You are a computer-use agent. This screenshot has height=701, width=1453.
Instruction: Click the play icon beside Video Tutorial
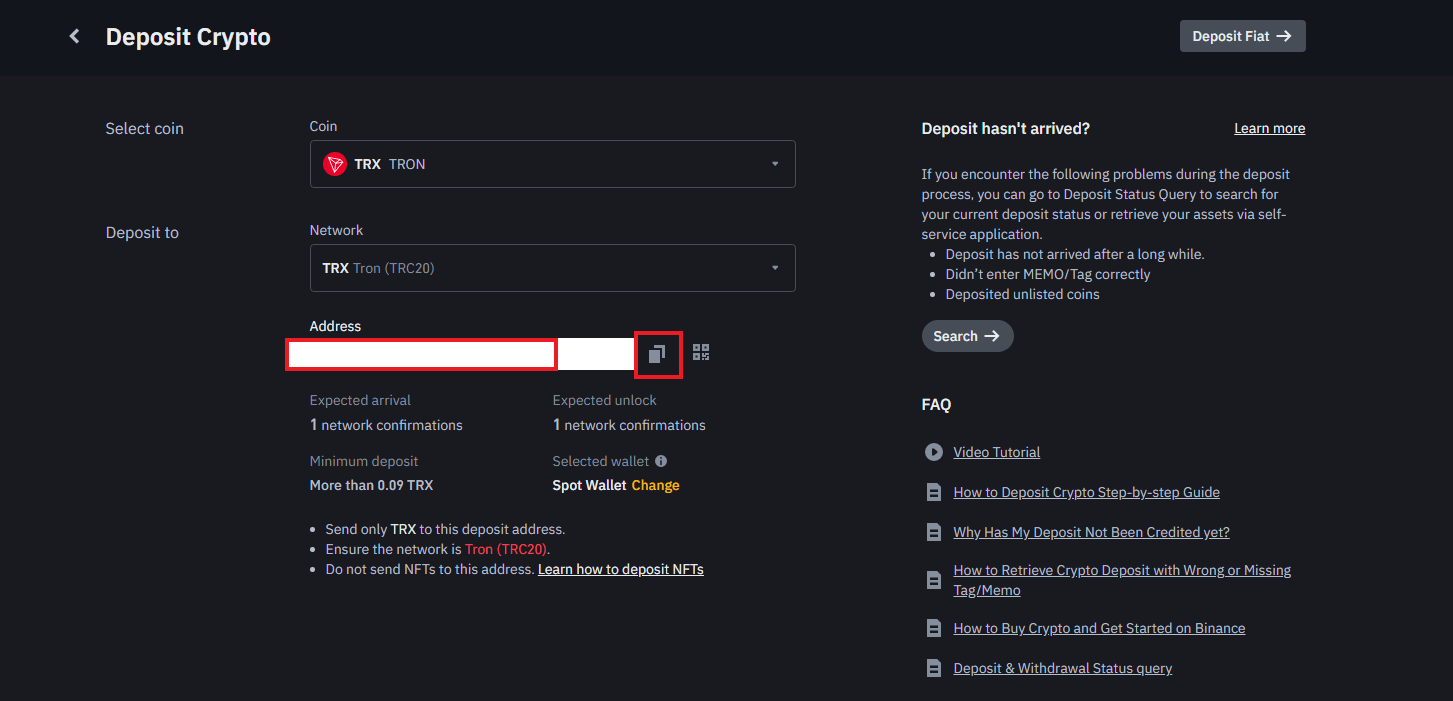coord(934,452)
